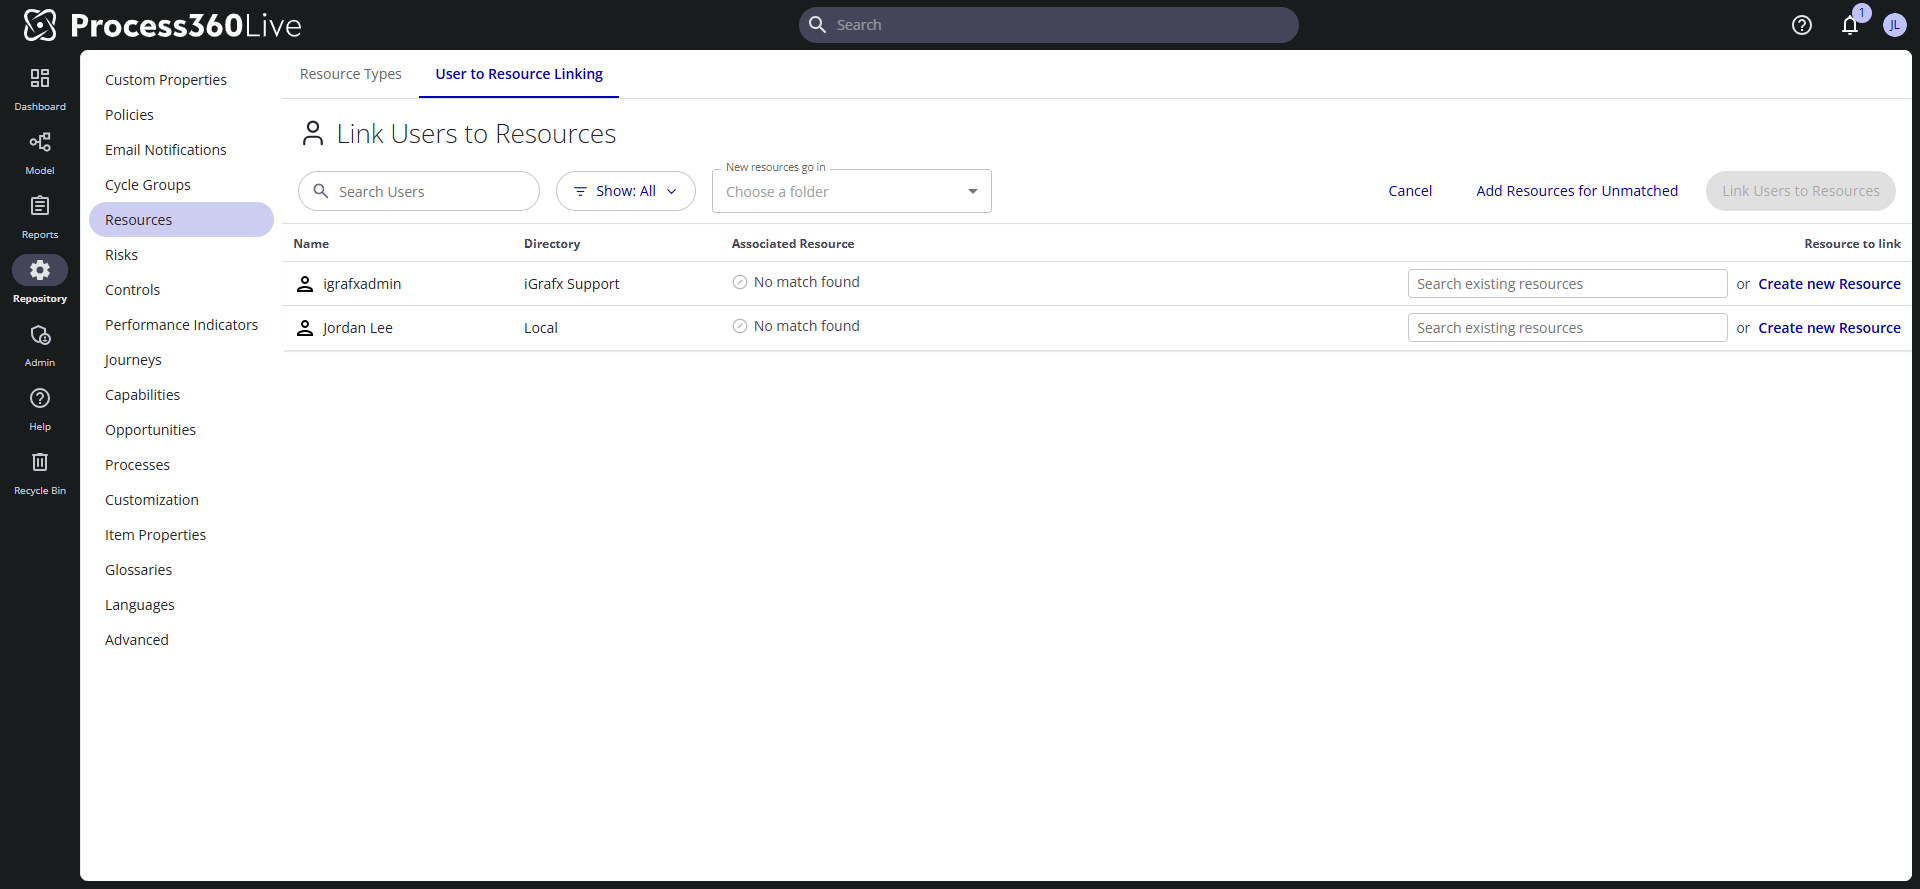Click Add Resources for Unmatched

(x=1577, y=191)
